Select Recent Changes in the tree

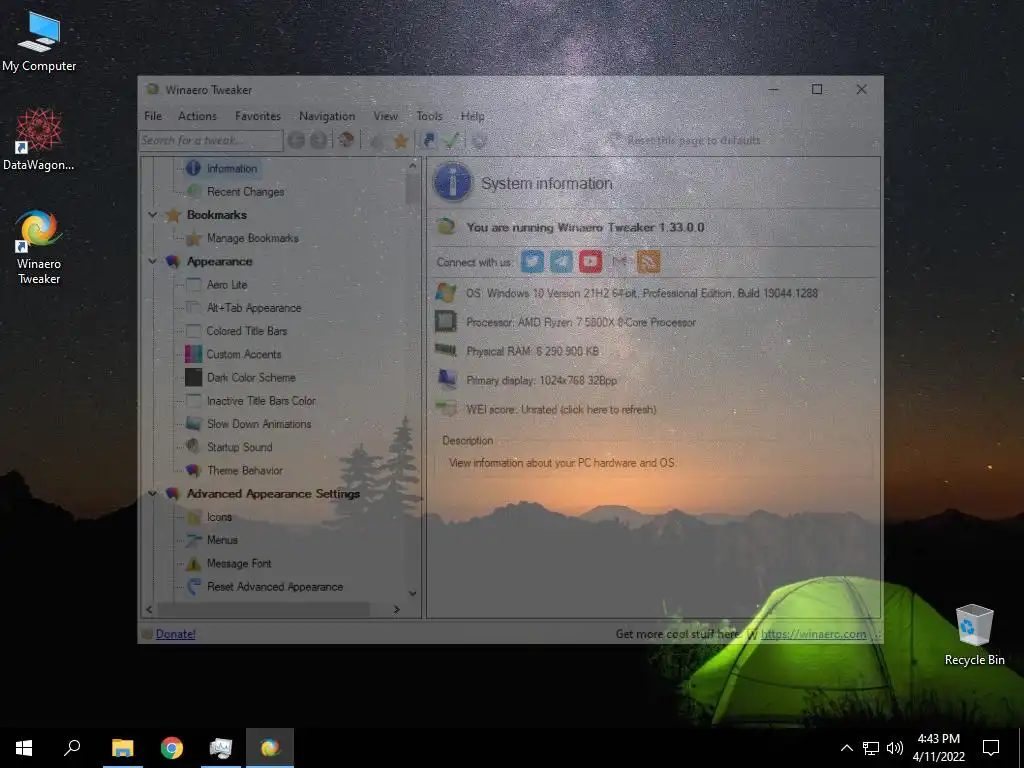point(246,191)
